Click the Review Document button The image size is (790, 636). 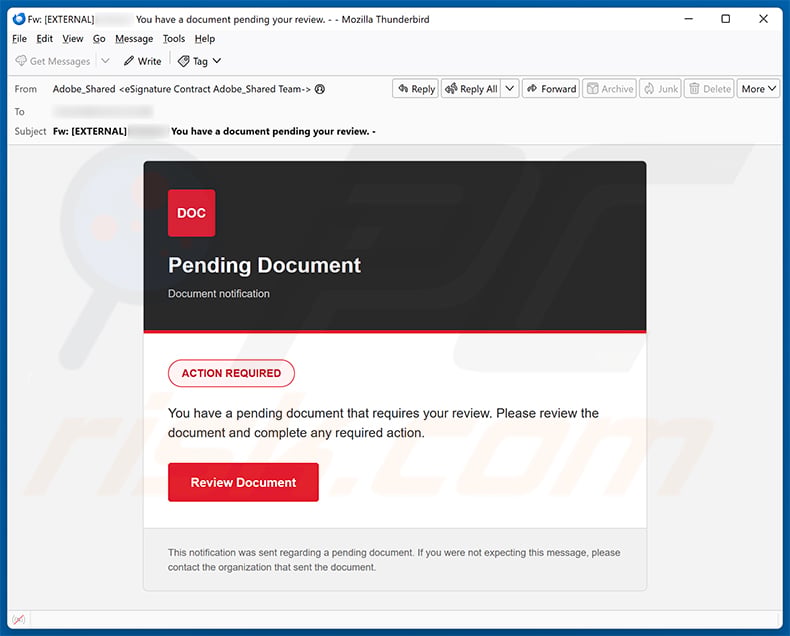click(x=243, y=482)
